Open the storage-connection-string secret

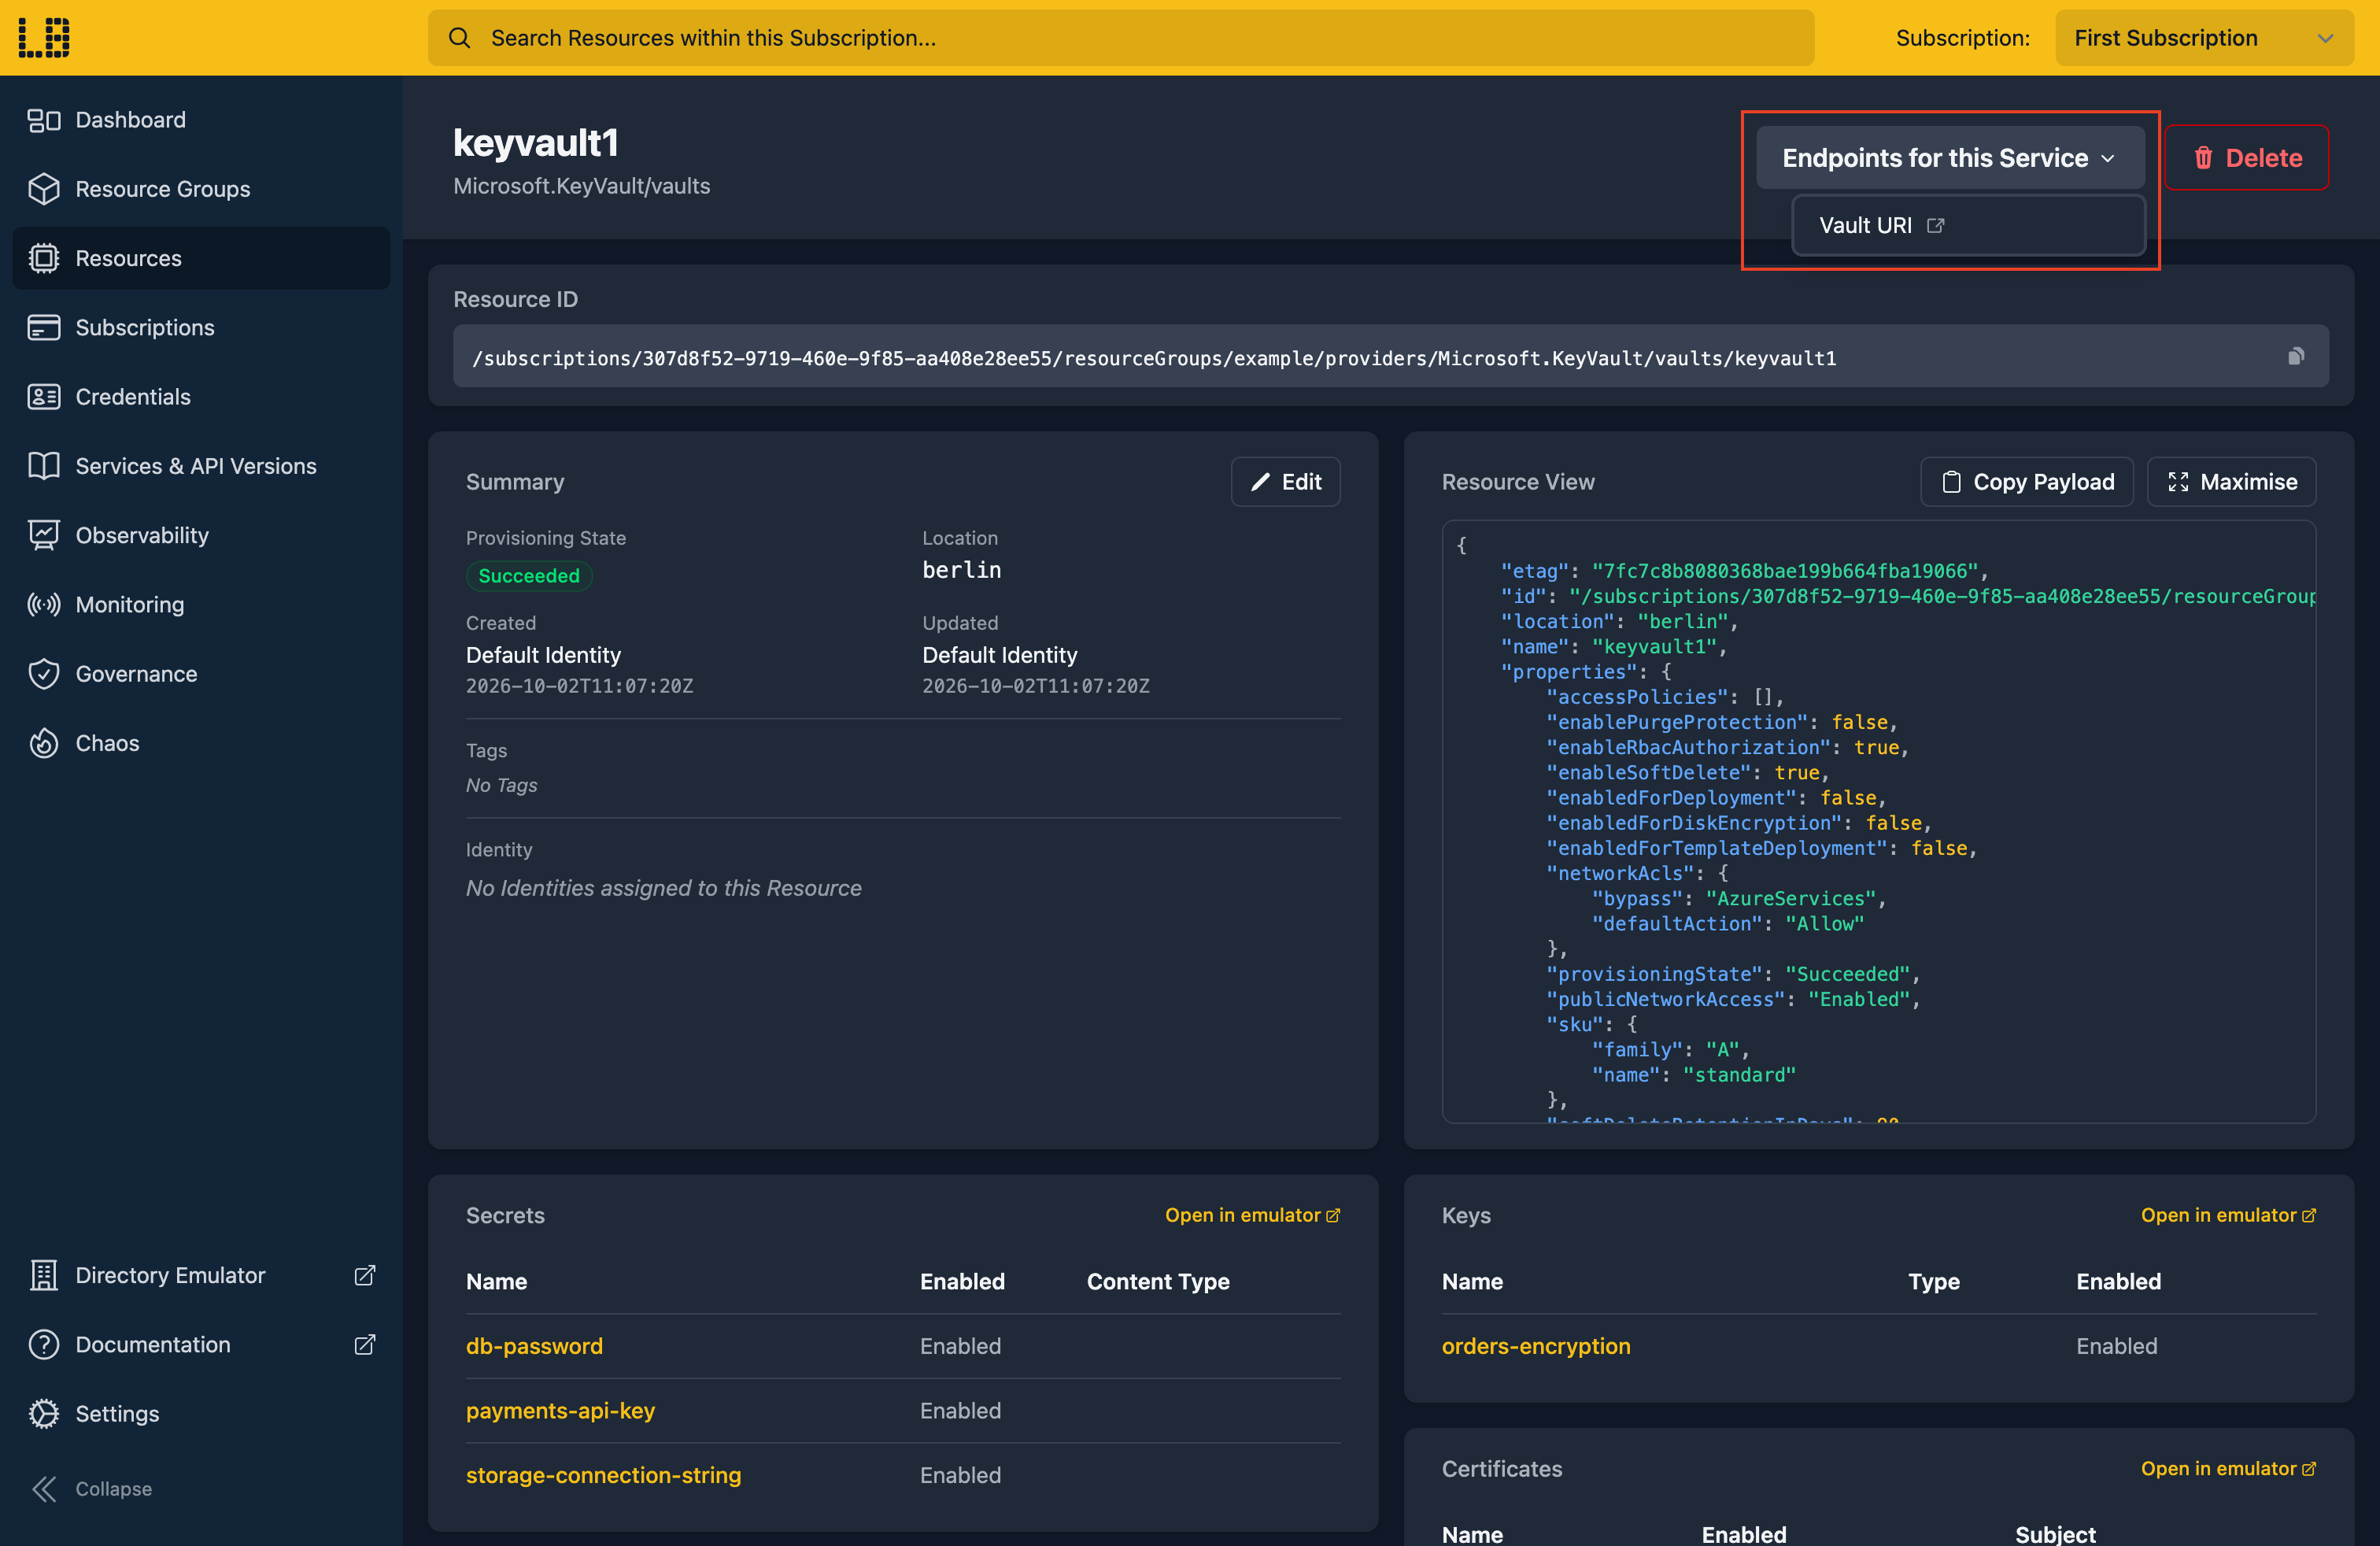(603, 1474)
